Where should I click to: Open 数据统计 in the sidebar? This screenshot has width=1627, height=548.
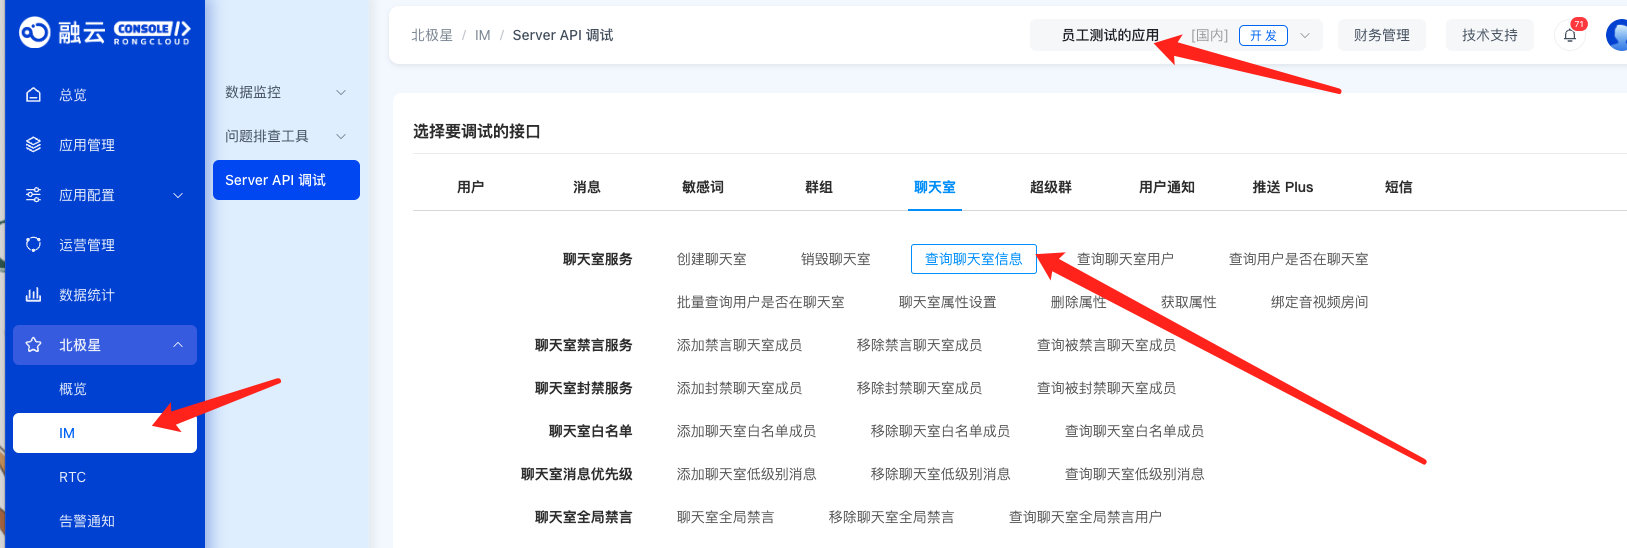[x=87, y=295]
